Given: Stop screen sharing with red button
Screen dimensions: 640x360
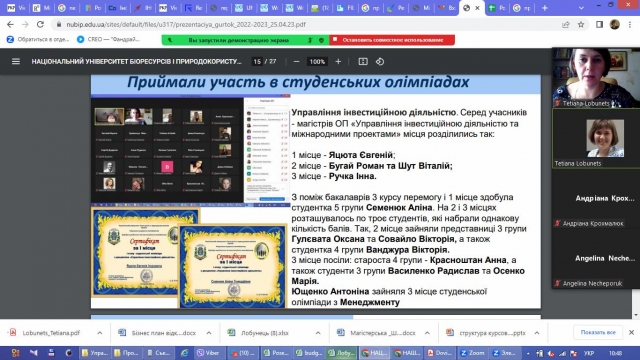Looking at the screenshot, I should [x=392, y=40].
